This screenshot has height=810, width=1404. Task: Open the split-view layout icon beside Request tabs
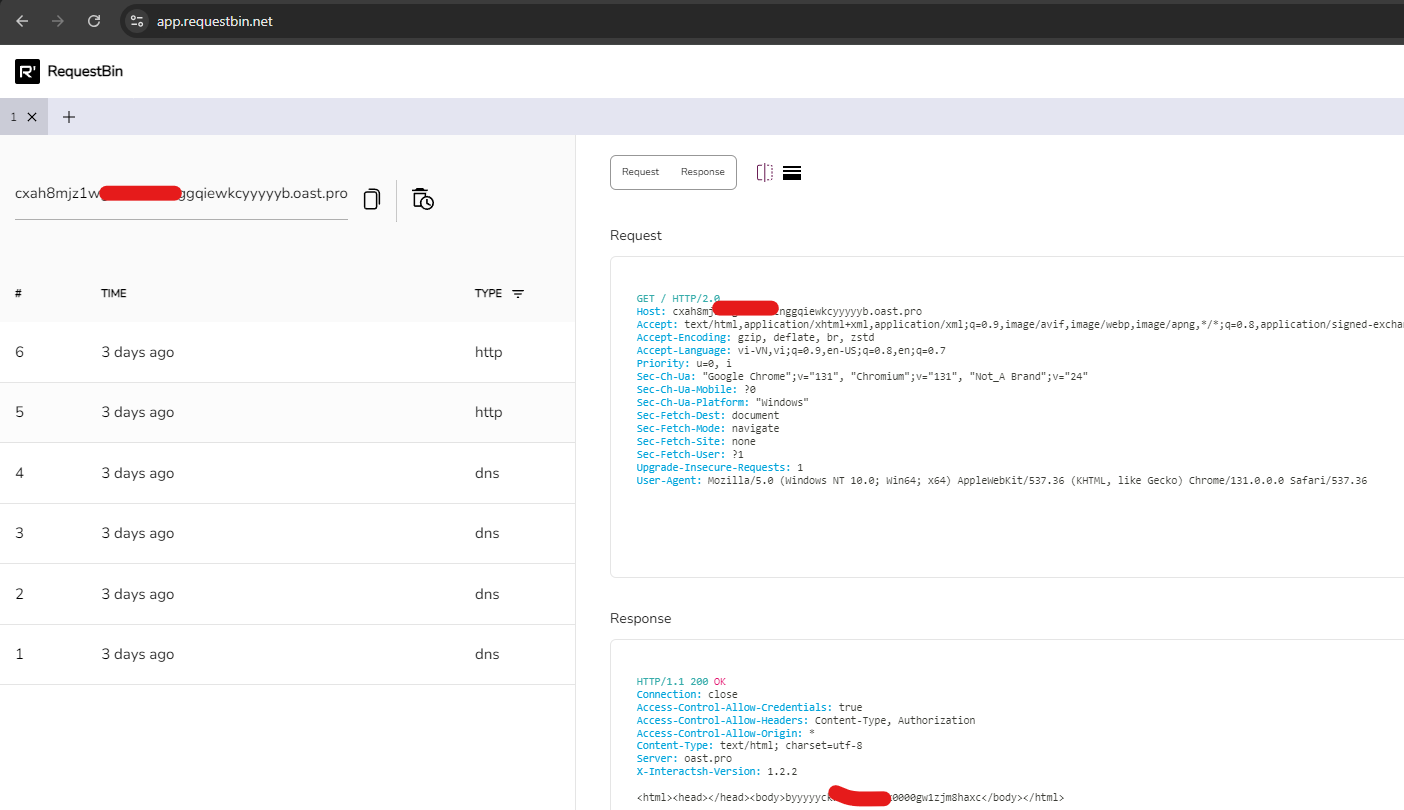[x=765, y=172]
